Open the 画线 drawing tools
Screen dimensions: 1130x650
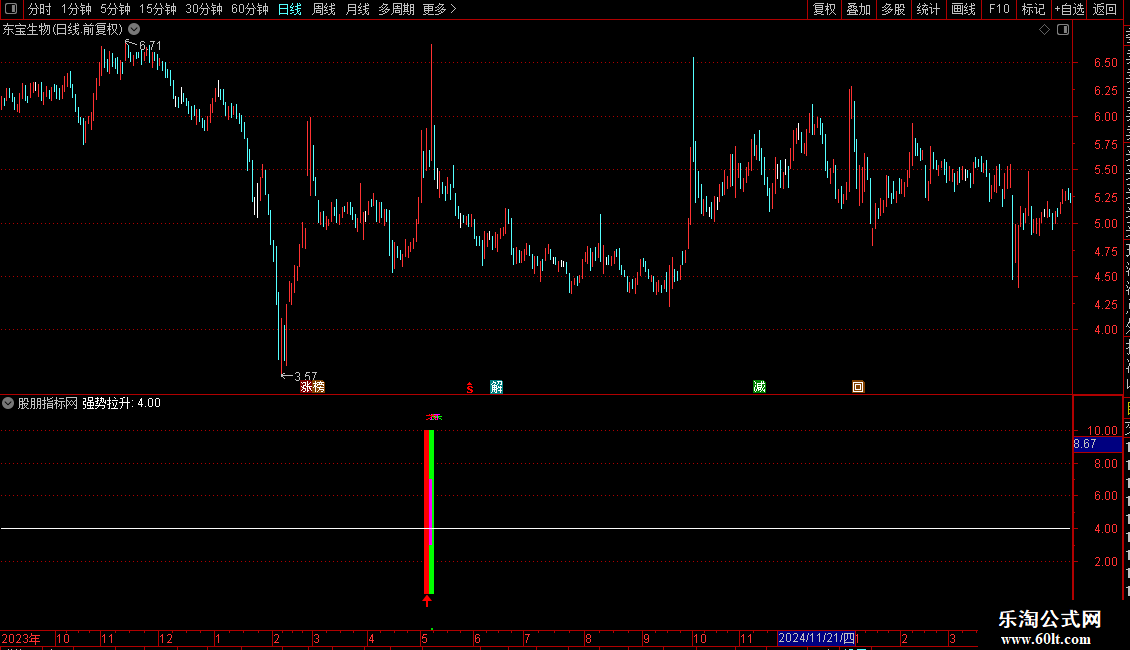coord(963,9)
